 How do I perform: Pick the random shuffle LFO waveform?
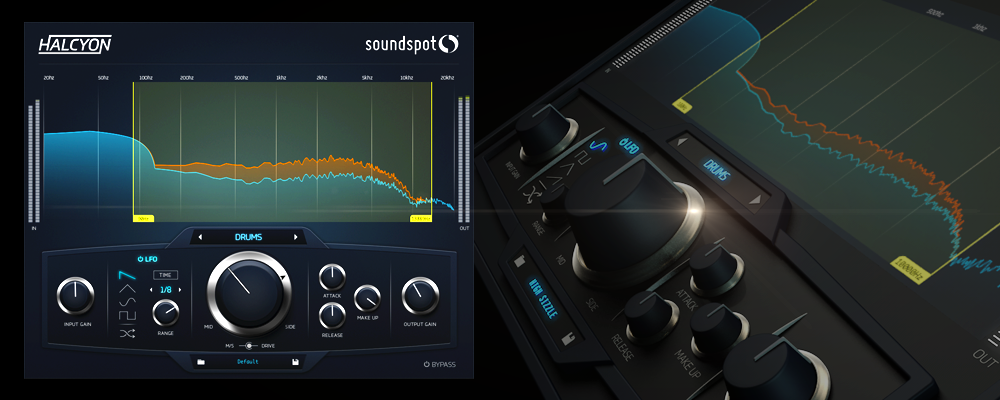tap(126, 333)
